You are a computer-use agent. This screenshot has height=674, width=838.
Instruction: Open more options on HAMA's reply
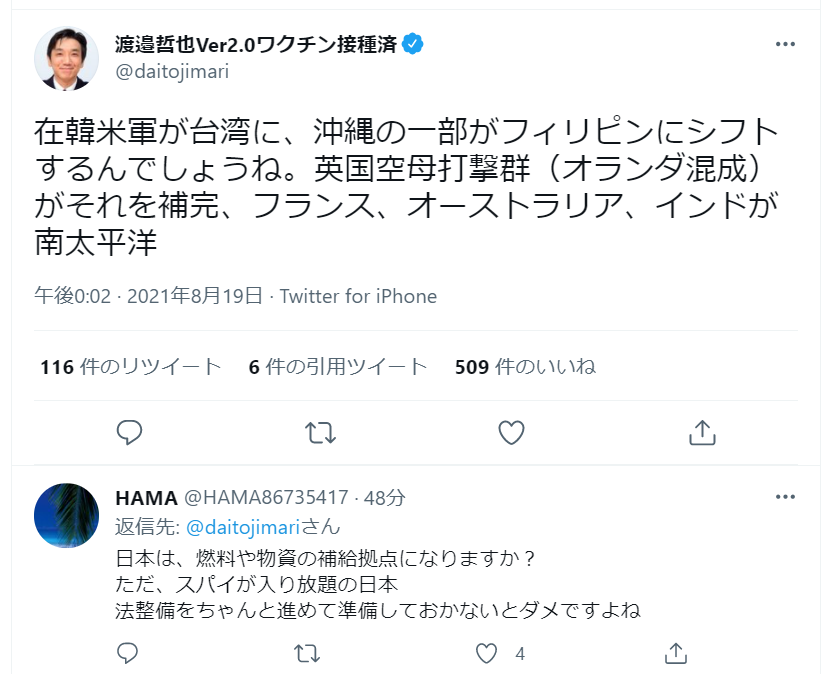click(x=785, y=497)
